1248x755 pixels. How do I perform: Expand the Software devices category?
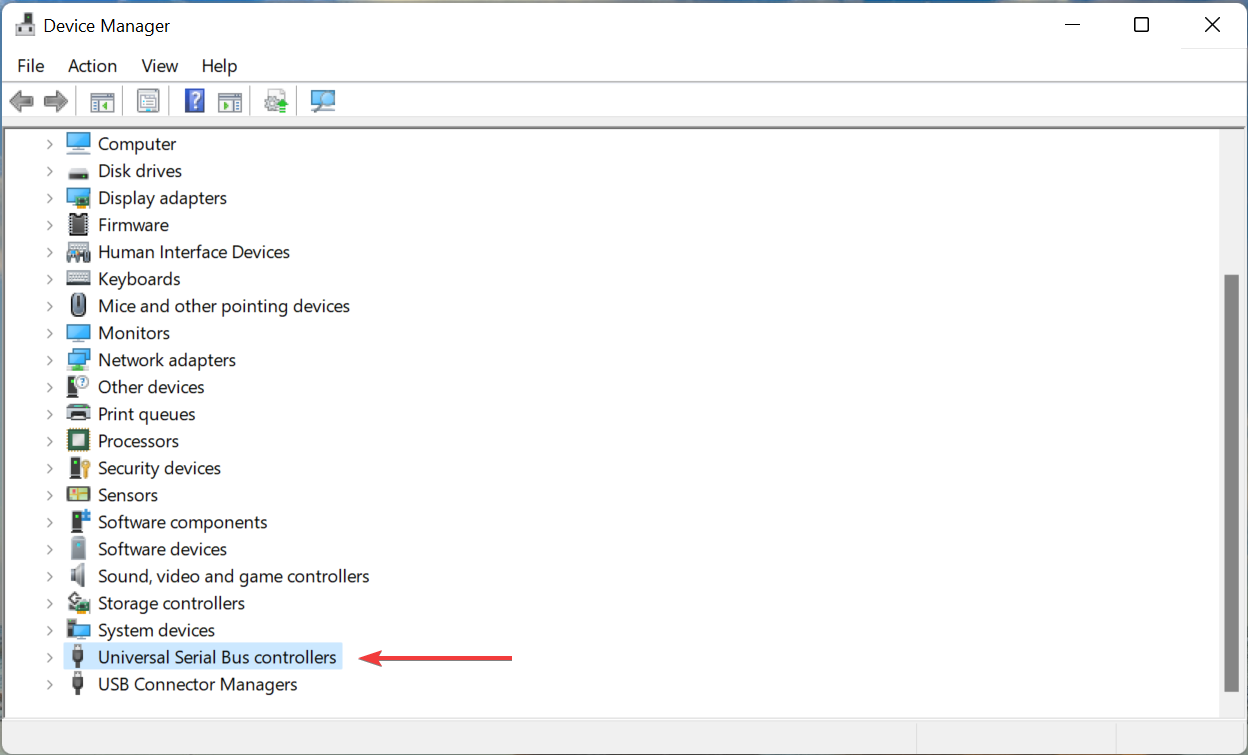(49, 549)
